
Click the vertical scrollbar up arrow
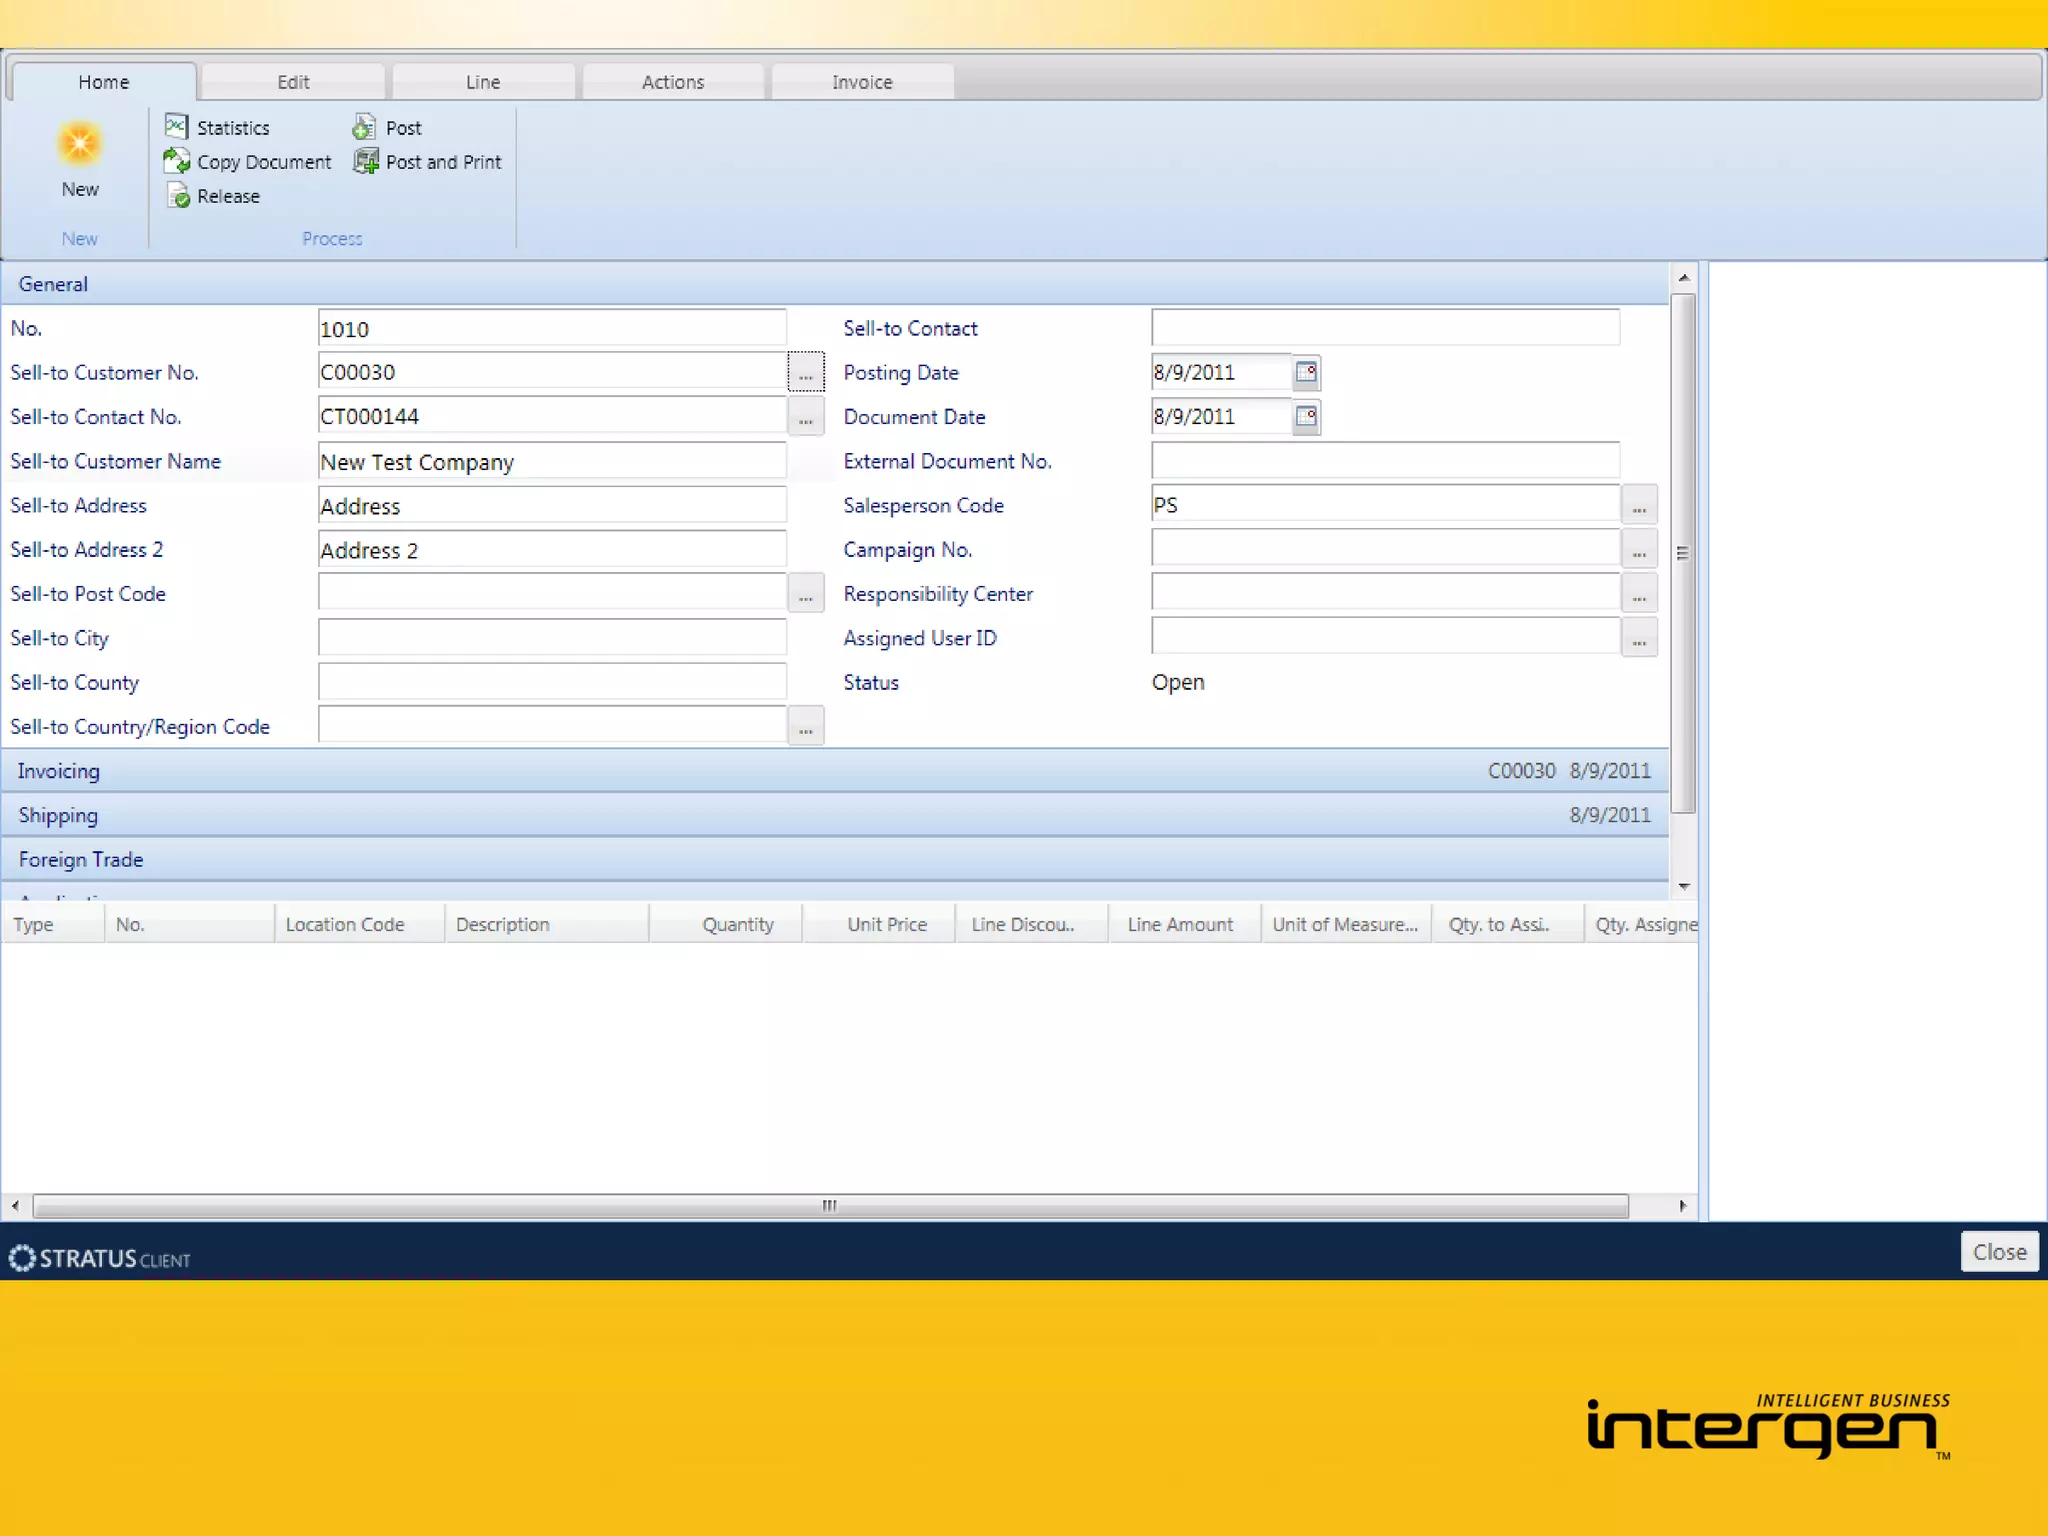[1684, 277]
